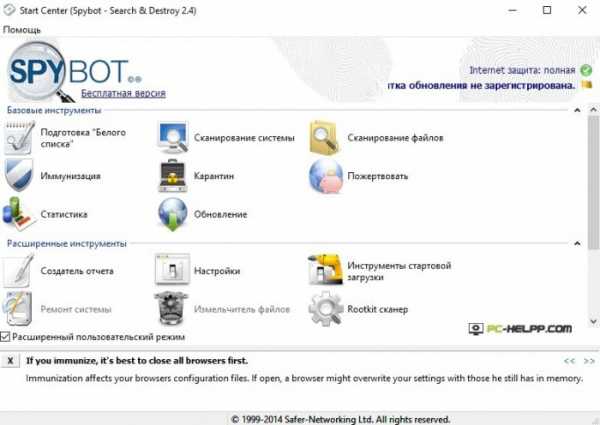Screen dimensions: 600x425
Task: Show next tip with >> arrows
Action: 589,359
